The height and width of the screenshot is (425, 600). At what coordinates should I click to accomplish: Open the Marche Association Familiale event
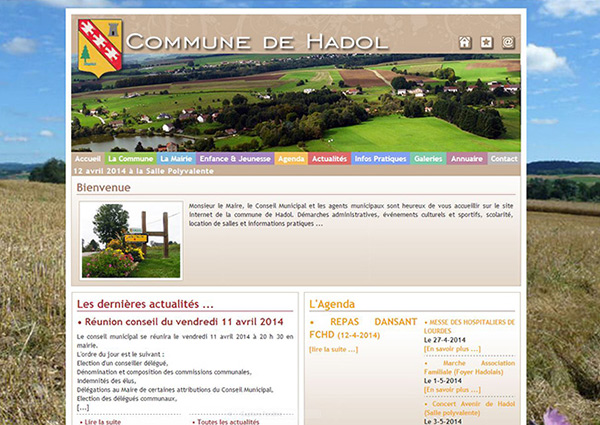[x=469, y=367]
